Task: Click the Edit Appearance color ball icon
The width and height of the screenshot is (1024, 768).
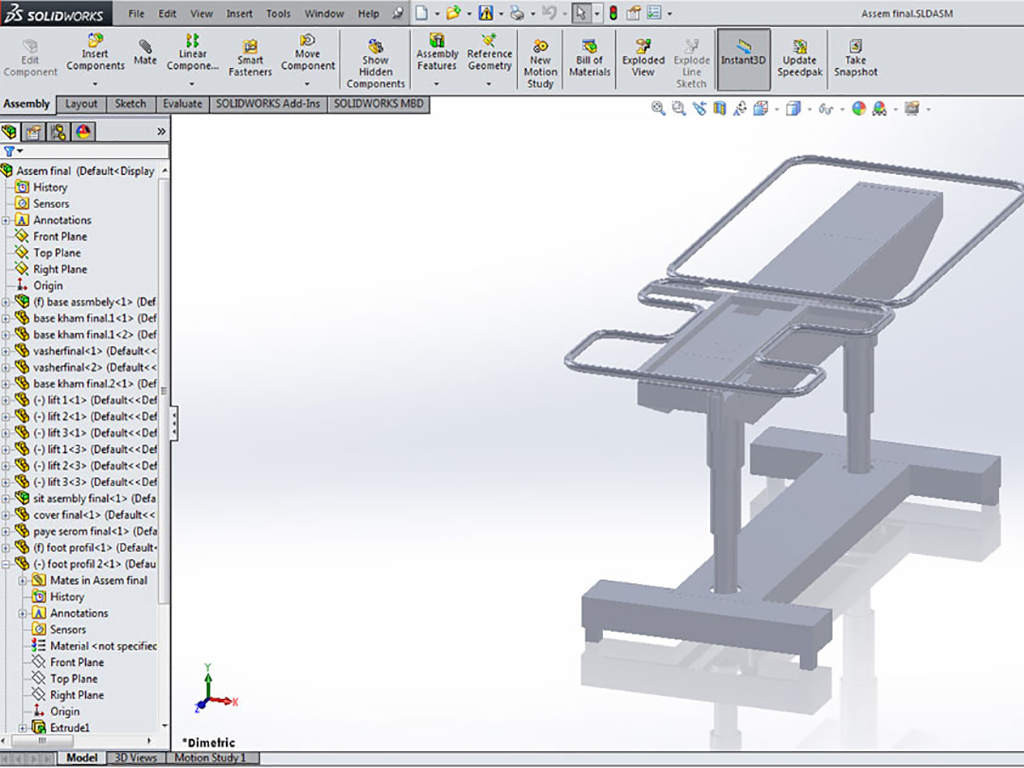Action: point(858,109)
